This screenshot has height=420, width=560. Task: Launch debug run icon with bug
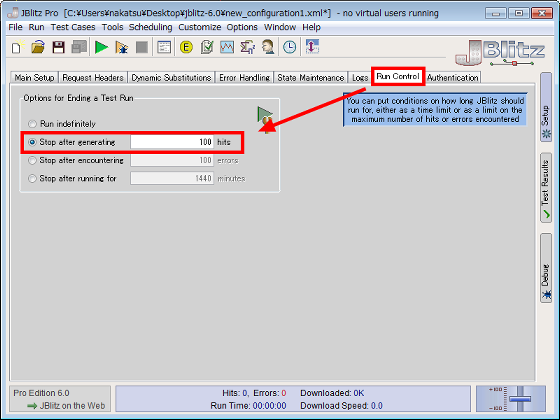click(x=121, y=47)
